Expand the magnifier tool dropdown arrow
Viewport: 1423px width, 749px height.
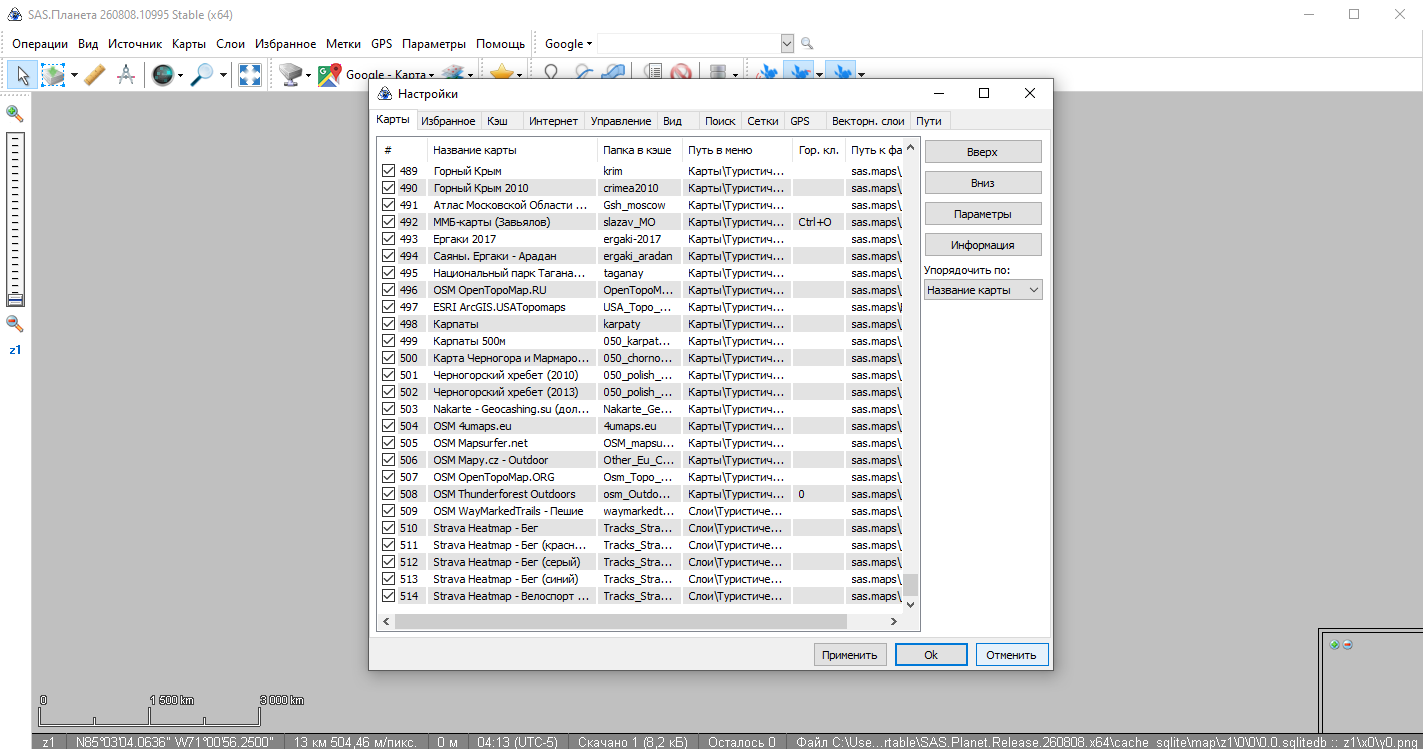(223, 75)
